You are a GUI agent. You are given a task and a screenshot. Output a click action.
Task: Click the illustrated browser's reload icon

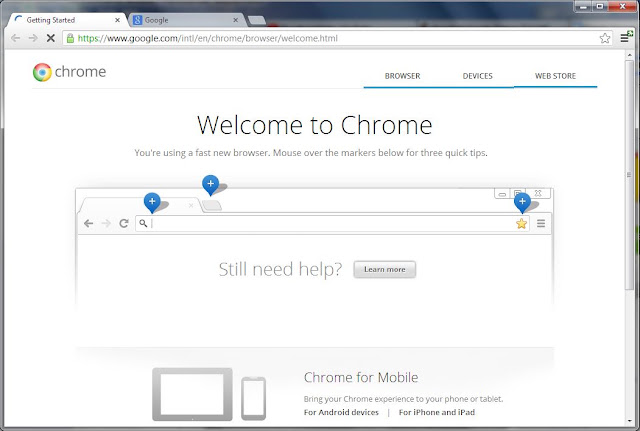[124, 223]
